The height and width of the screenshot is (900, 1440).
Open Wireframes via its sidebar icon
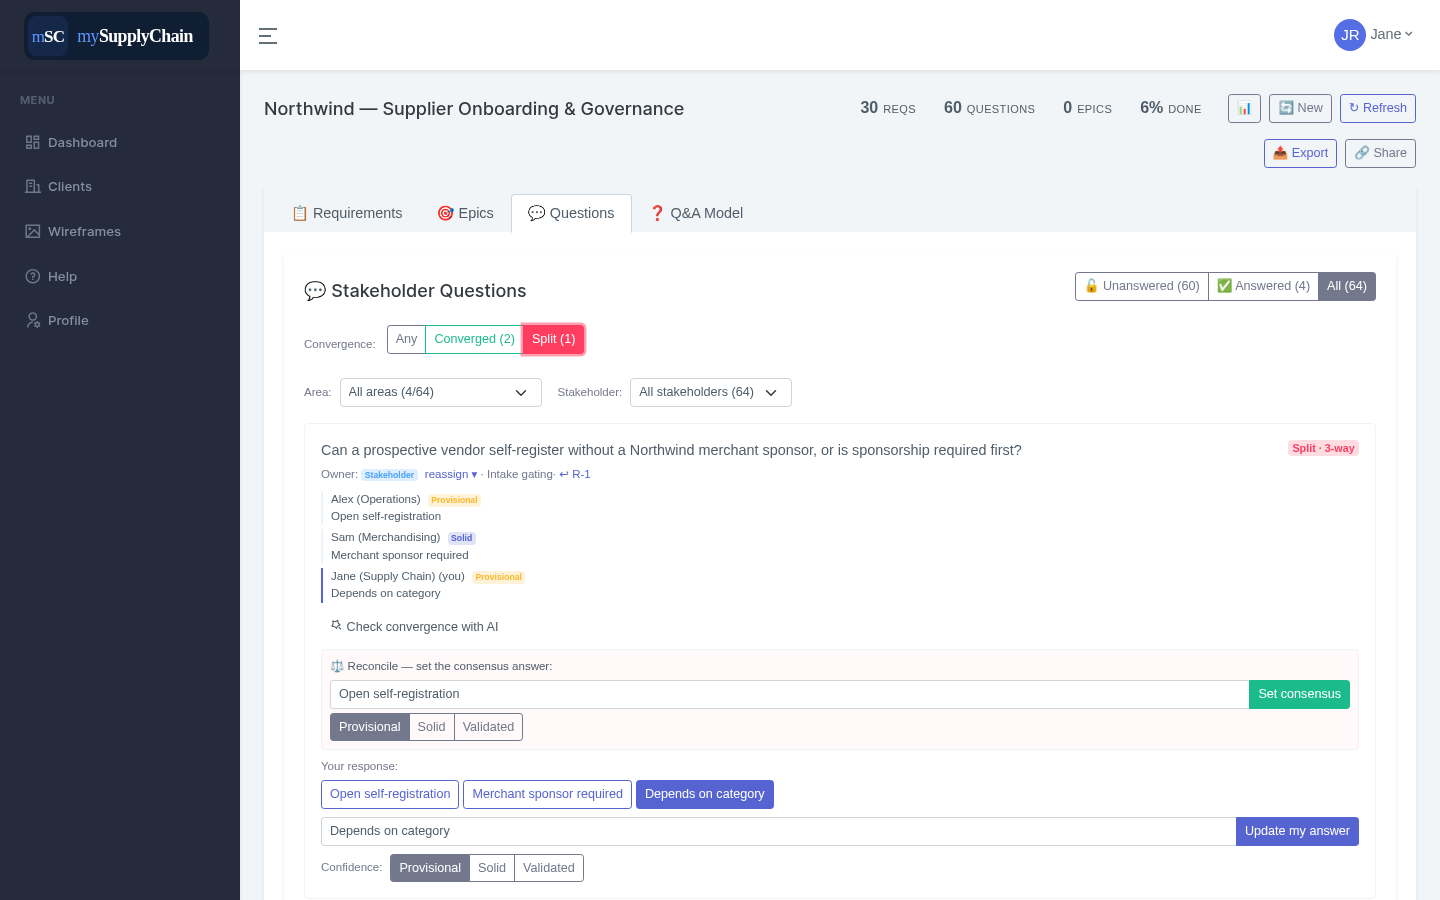tap(33, 231)
